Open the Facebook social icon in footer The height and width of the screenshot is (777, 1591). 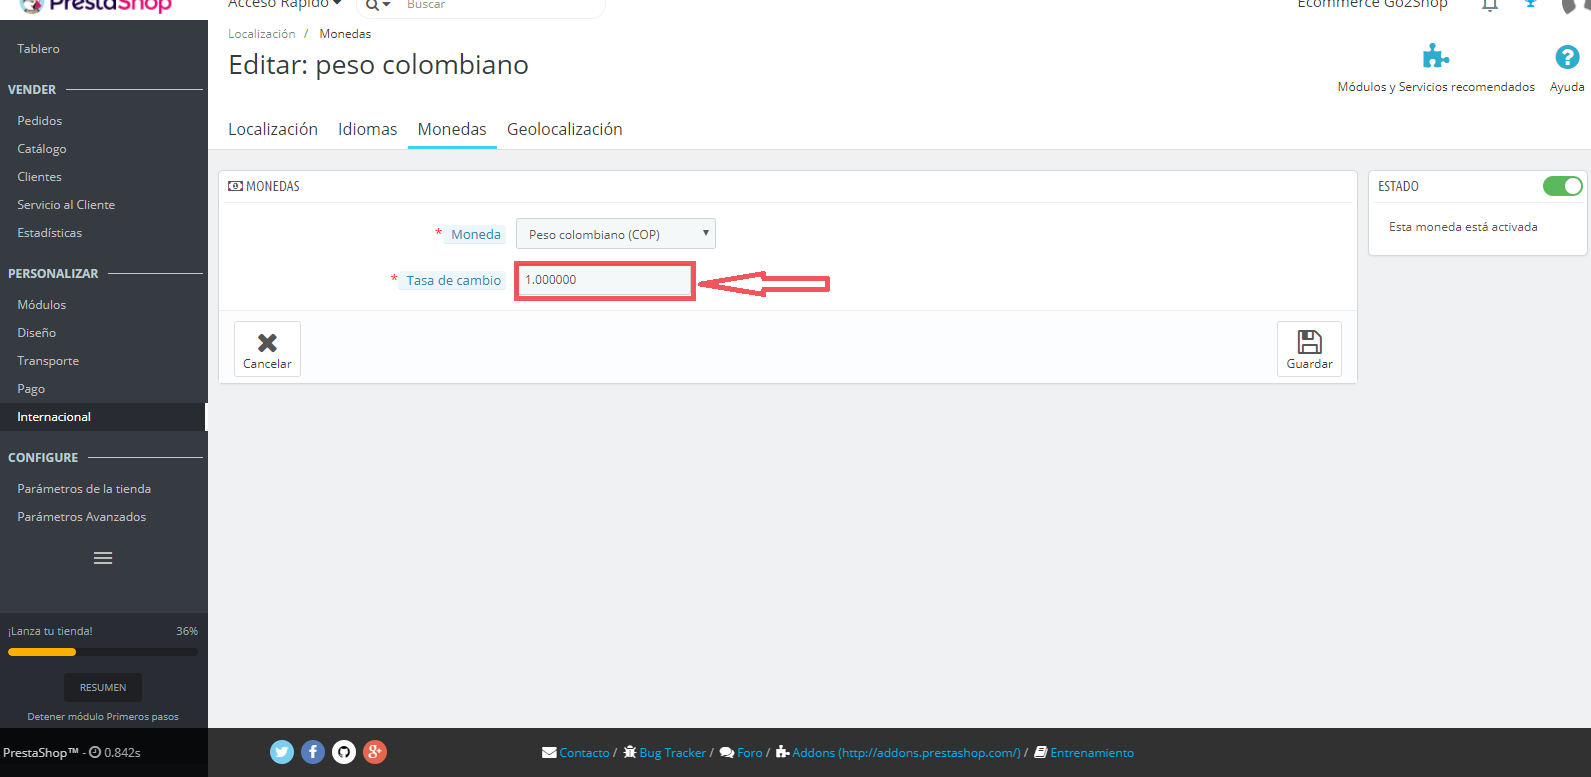(313, 752)
